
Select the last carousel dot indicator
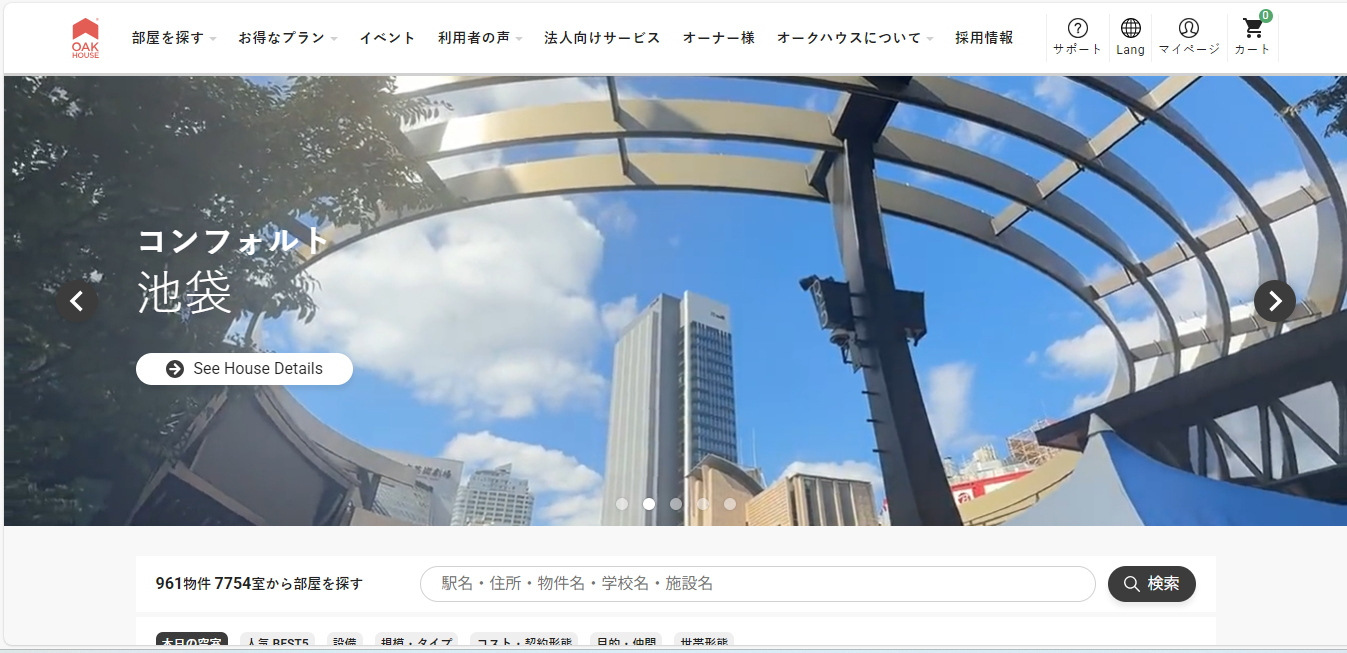[730, 504]
